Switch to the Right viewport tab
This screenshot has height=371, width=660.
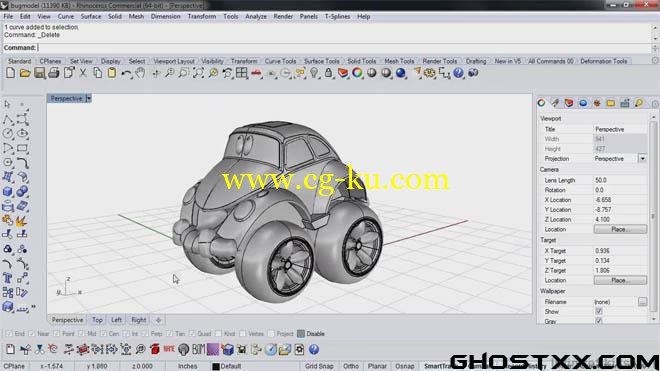138,320
